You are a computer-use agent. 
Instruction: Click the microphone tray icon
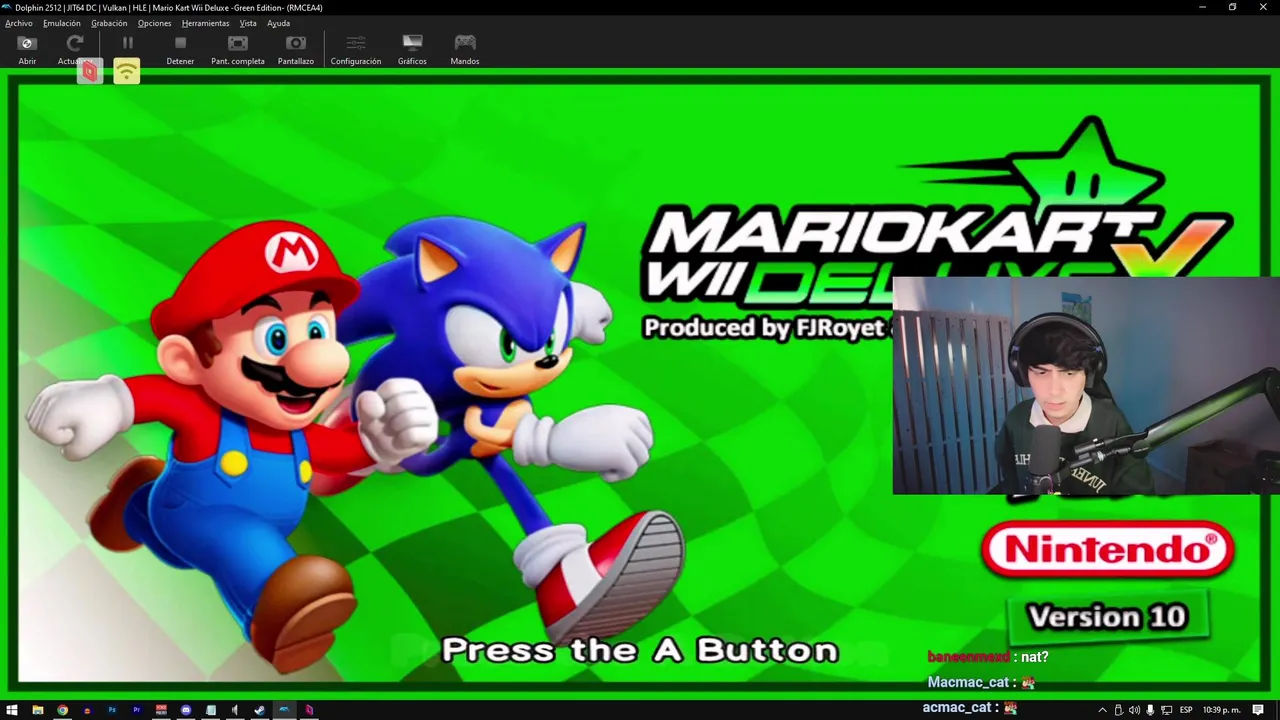1150,710
